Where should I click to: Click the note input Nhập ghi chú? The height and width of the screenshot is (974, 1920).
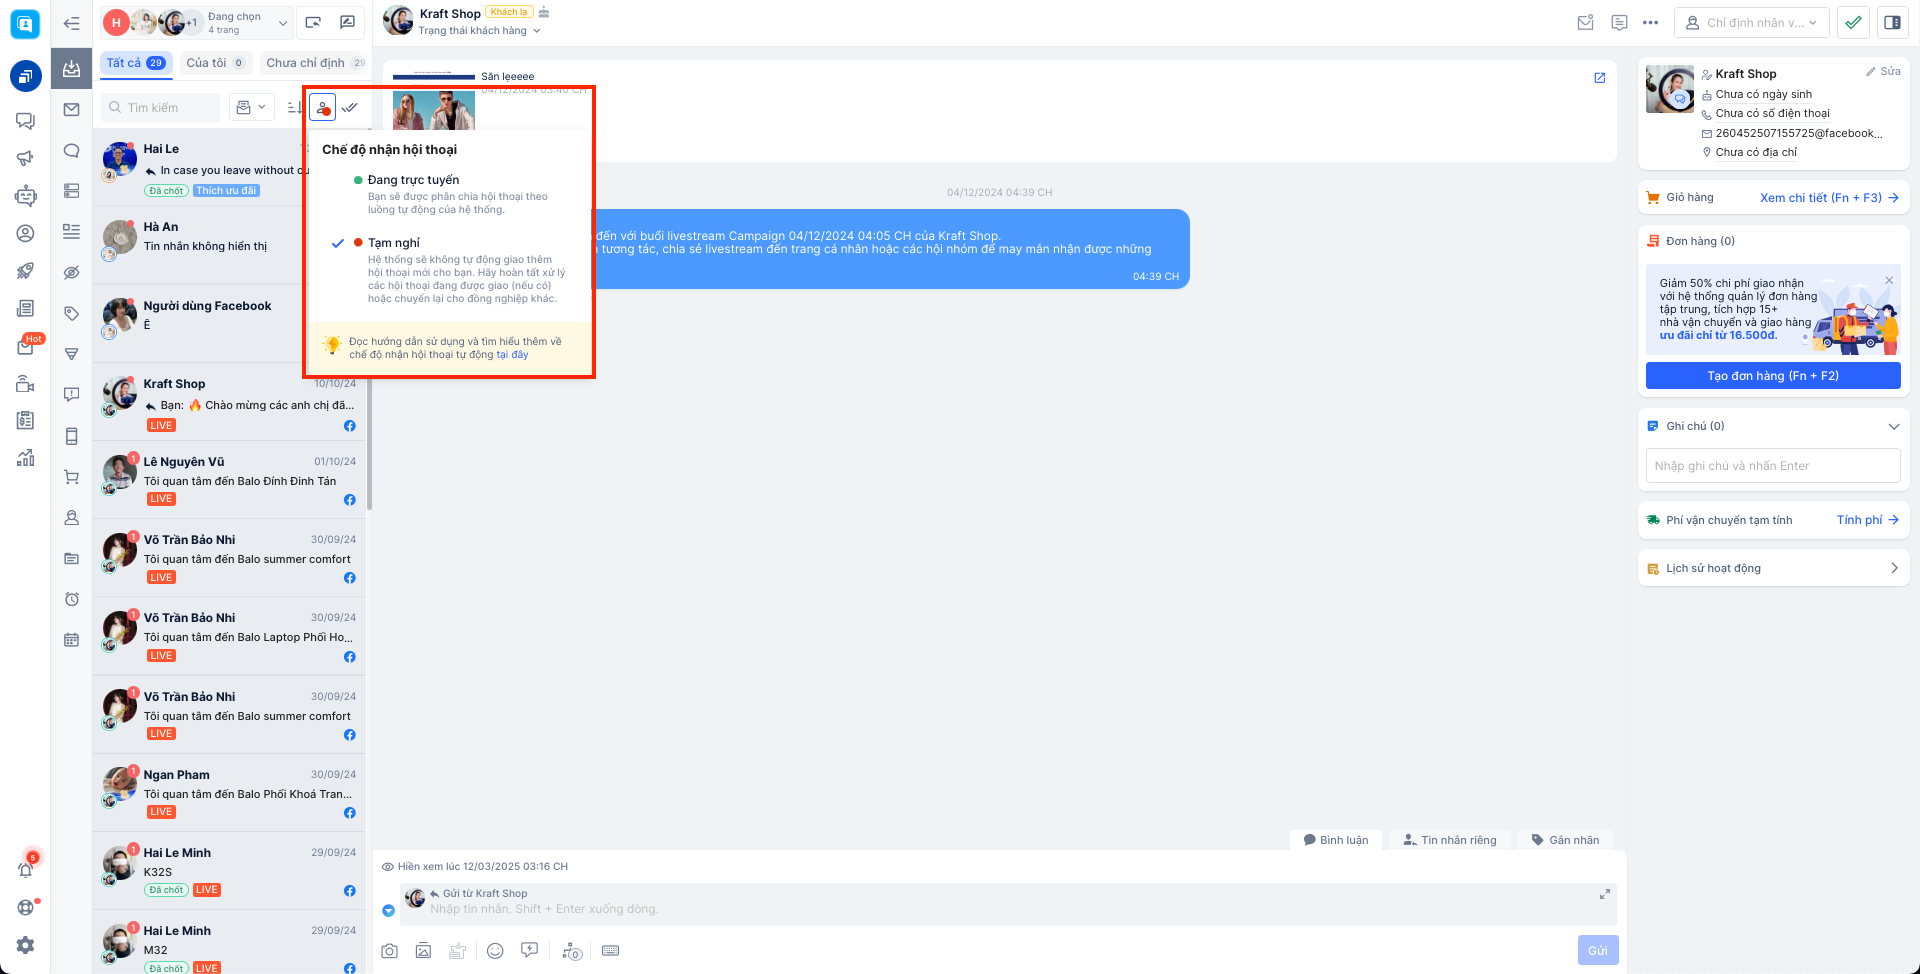tap(1773, 466)
